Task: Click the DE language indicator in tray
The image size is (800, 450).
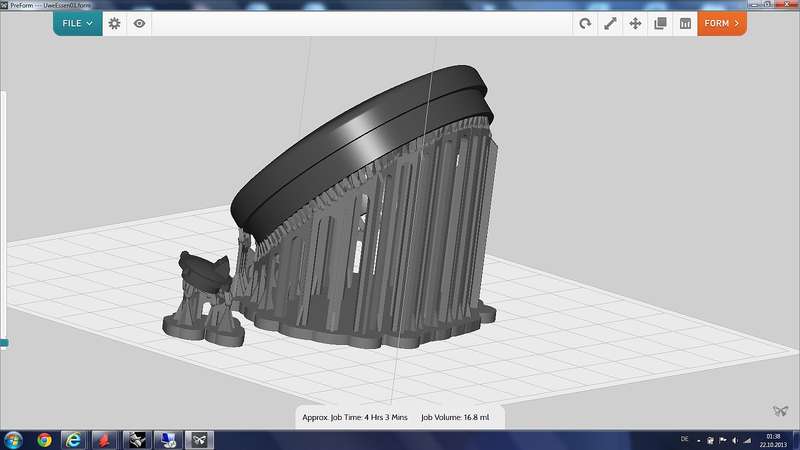Action: pyautogui.click(x=684, y=439)
